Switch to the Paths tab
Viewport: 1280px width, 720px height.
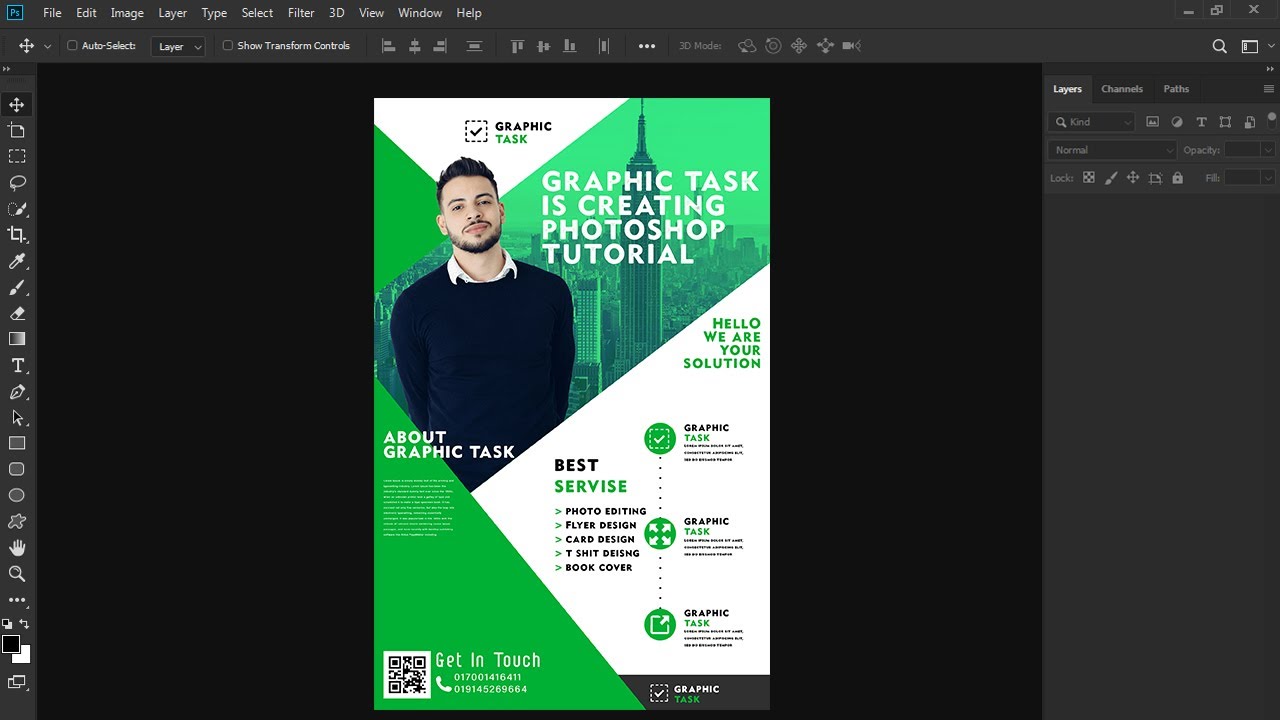point(1176,89)
